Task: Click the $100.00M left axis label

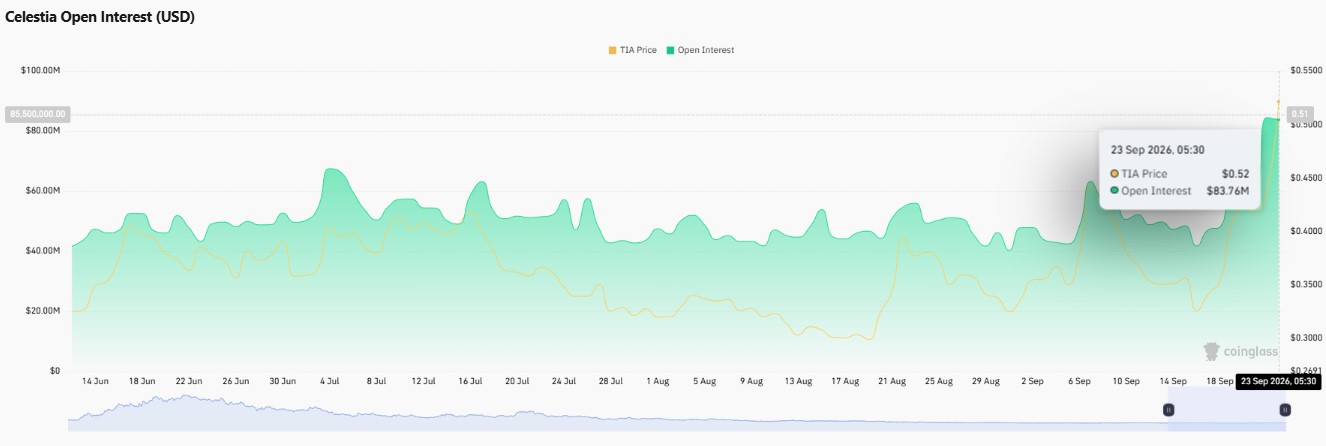Action: click(x=43, y=70)
